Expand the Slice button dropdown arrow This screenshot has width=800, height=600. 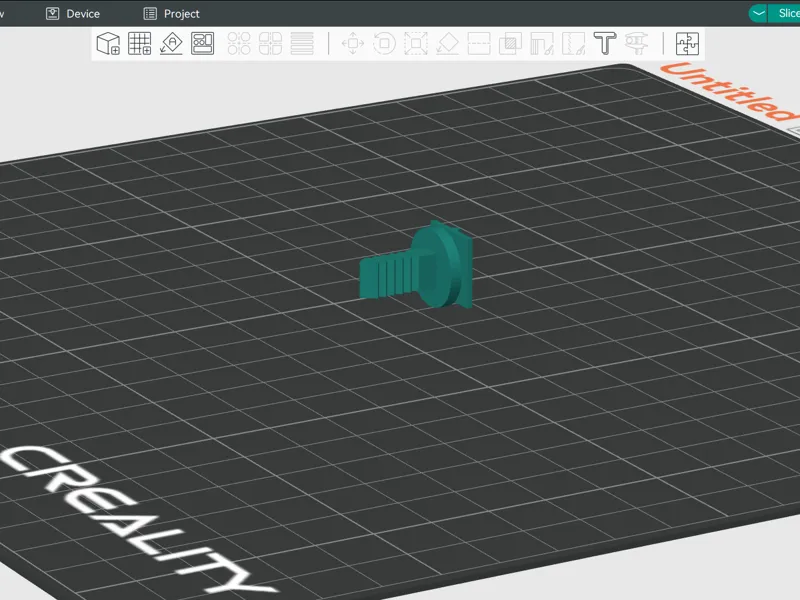pyautogui.click(x=759, y=13)
